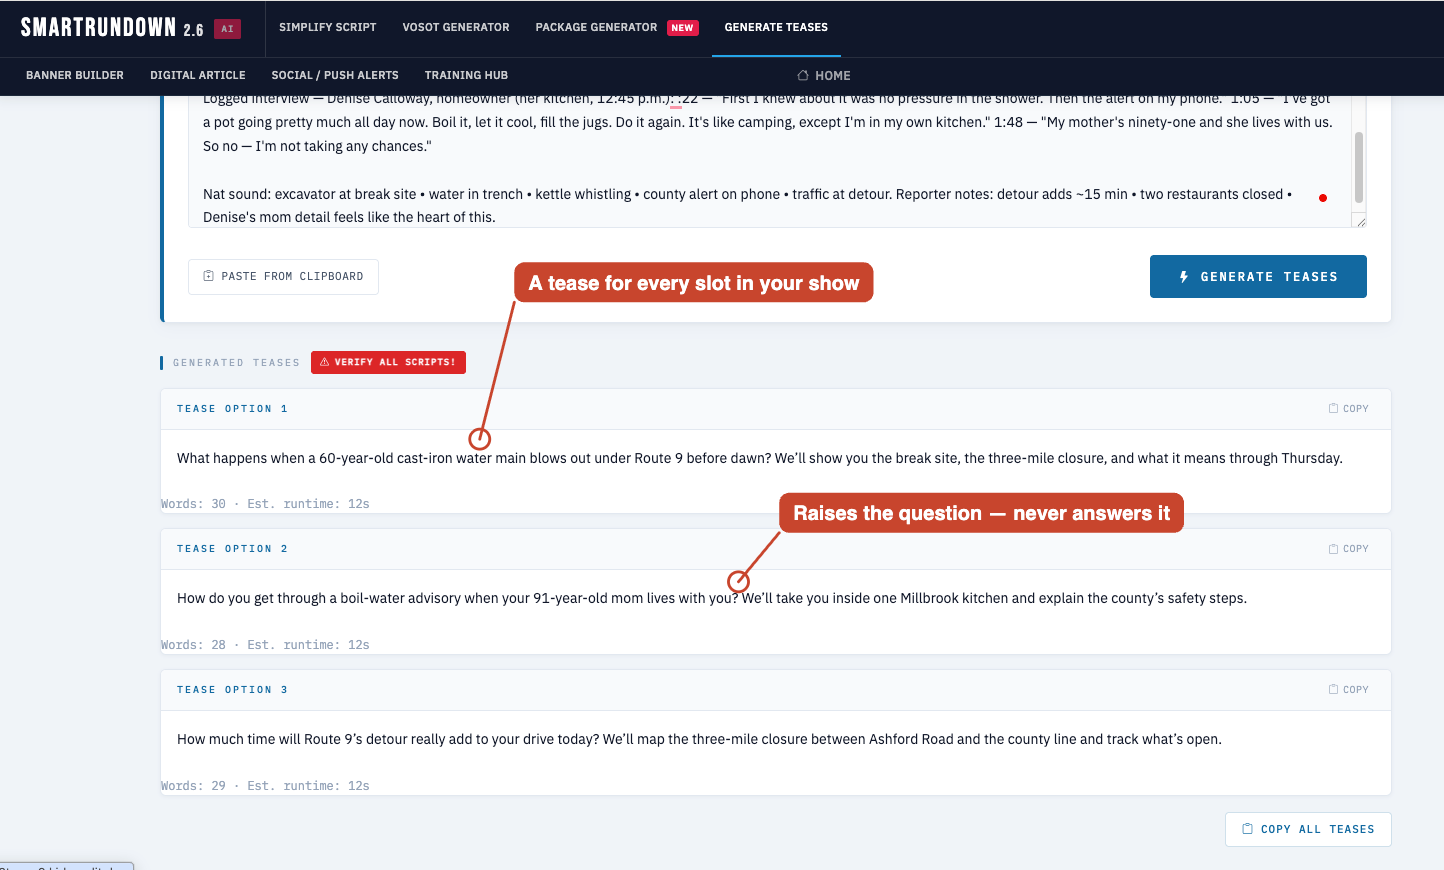1444x870 pixels.
Task: Open Digital Article menu item
Action: [x=198, y=75]
